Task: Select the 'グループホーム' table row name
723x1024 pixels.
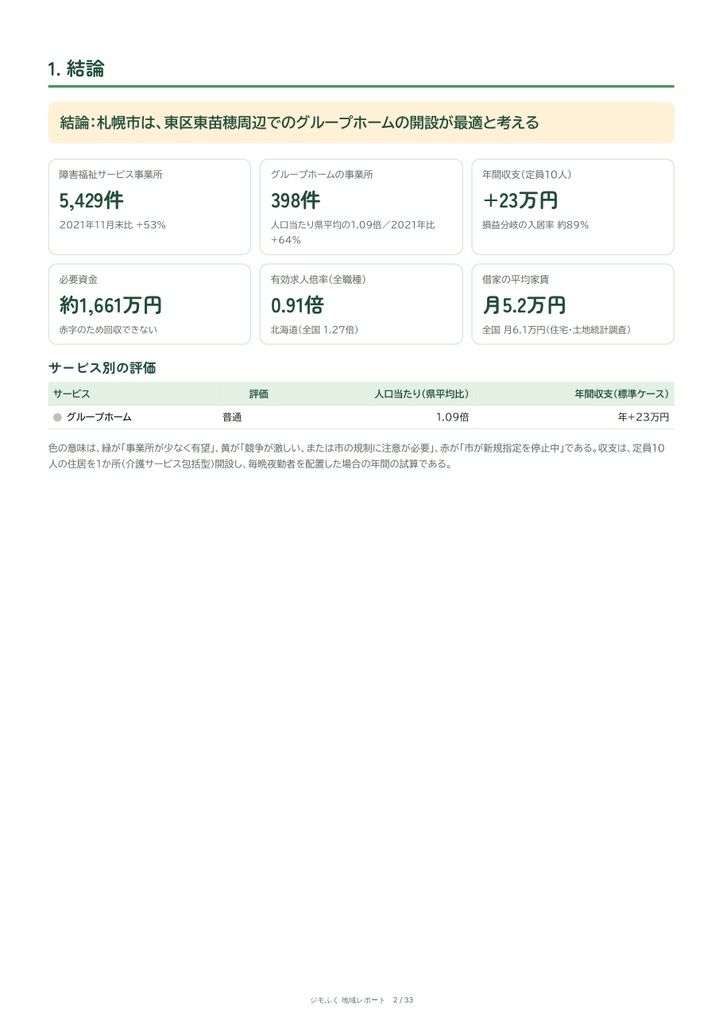Action: (x=99, y=417)
